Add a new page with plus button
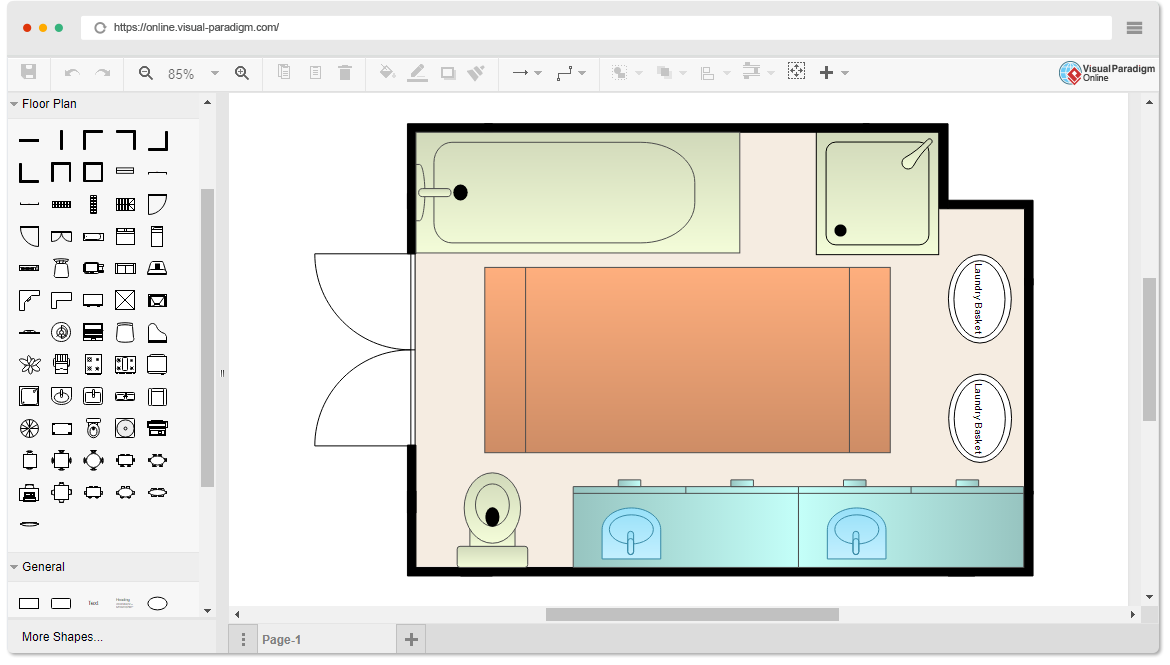This screenshot has height=665, width=1170. click(x=411, y=640)
